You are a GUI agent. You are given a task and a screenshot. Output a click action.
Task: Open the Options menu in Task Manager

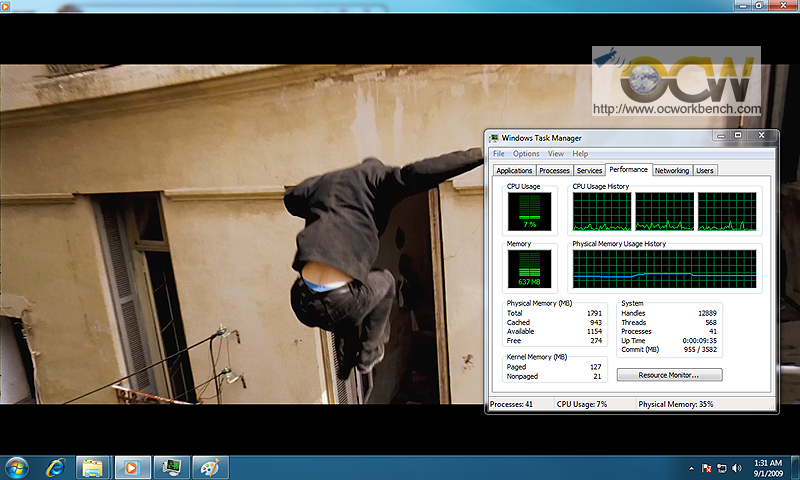pos(526,154)
